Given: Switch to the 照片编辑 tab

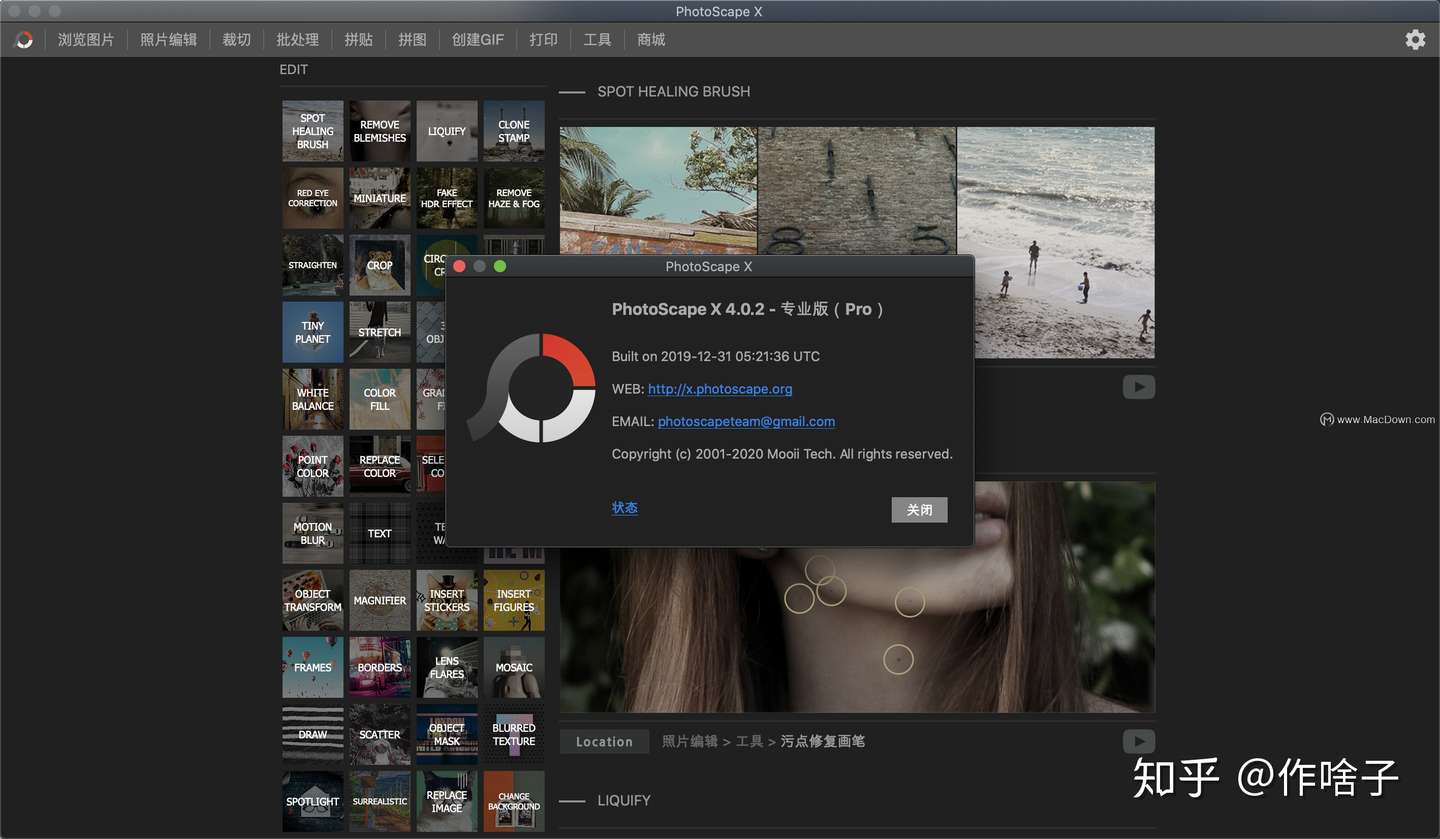Looking at the screenshot, I should click(x=167, y=39).
